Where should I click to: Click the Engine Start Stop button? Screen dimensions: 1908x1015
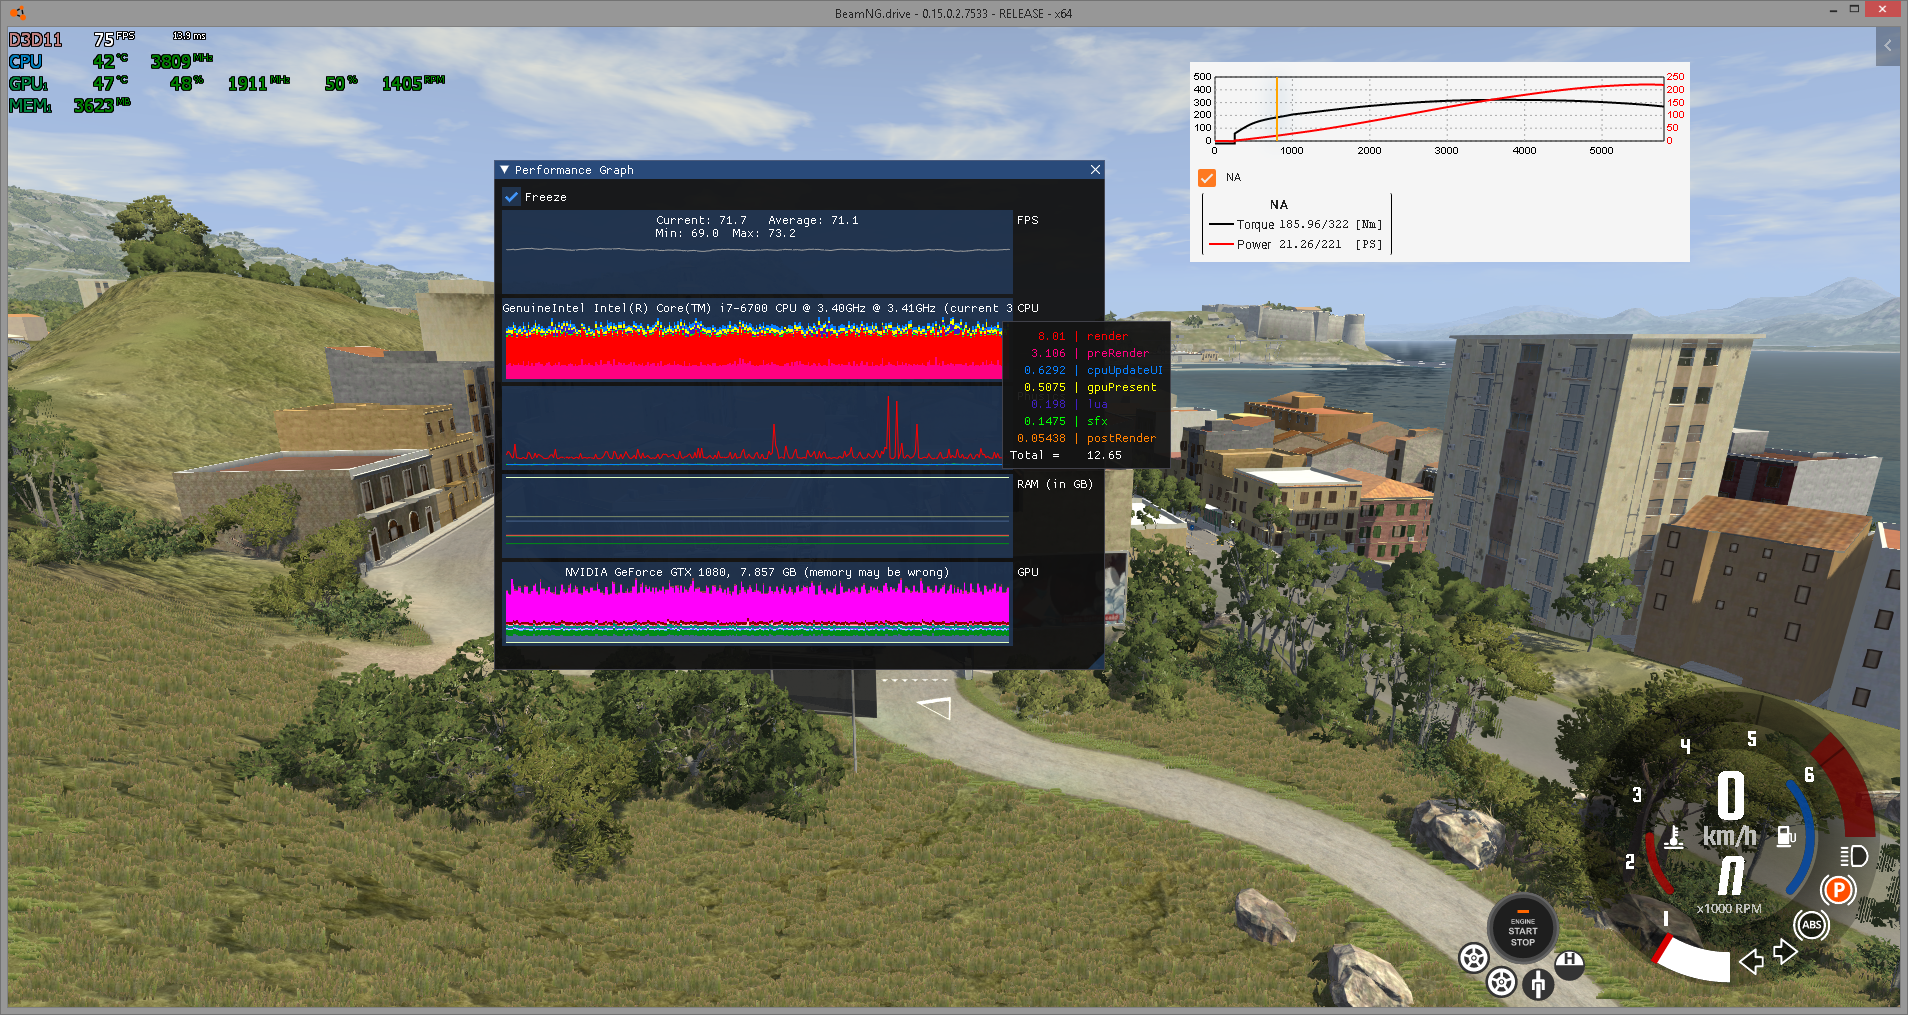coord(1522,930)
